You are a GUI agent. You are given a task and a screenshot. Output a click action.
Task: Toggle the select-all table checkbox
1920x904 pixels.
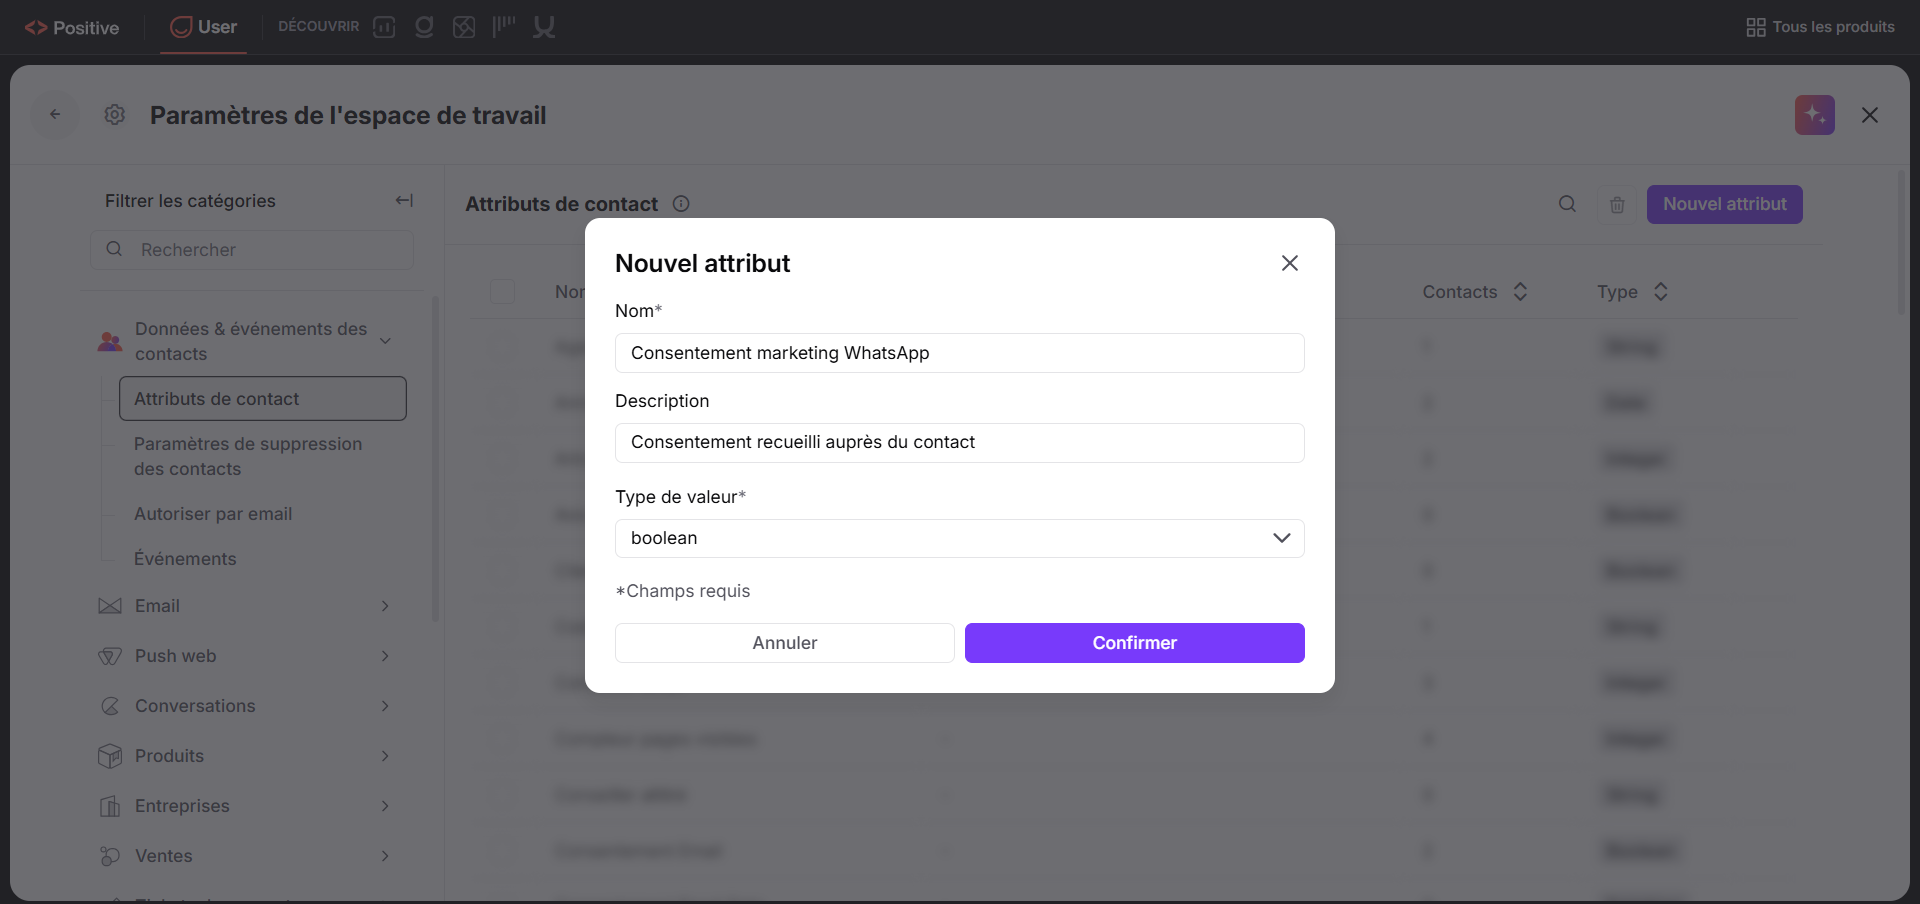[502, 291]
